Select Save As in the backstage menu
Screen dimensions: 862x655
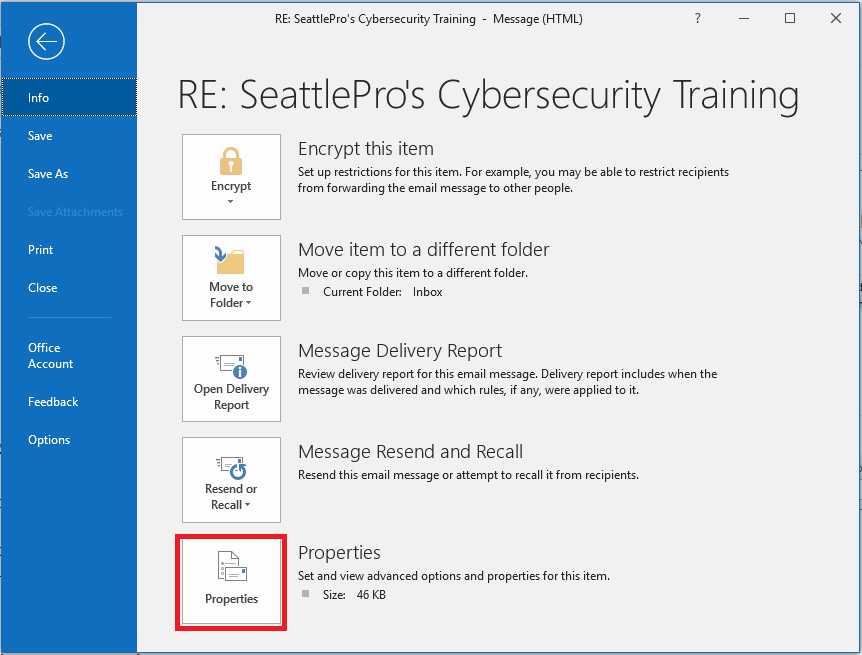(x=69, y=174)
